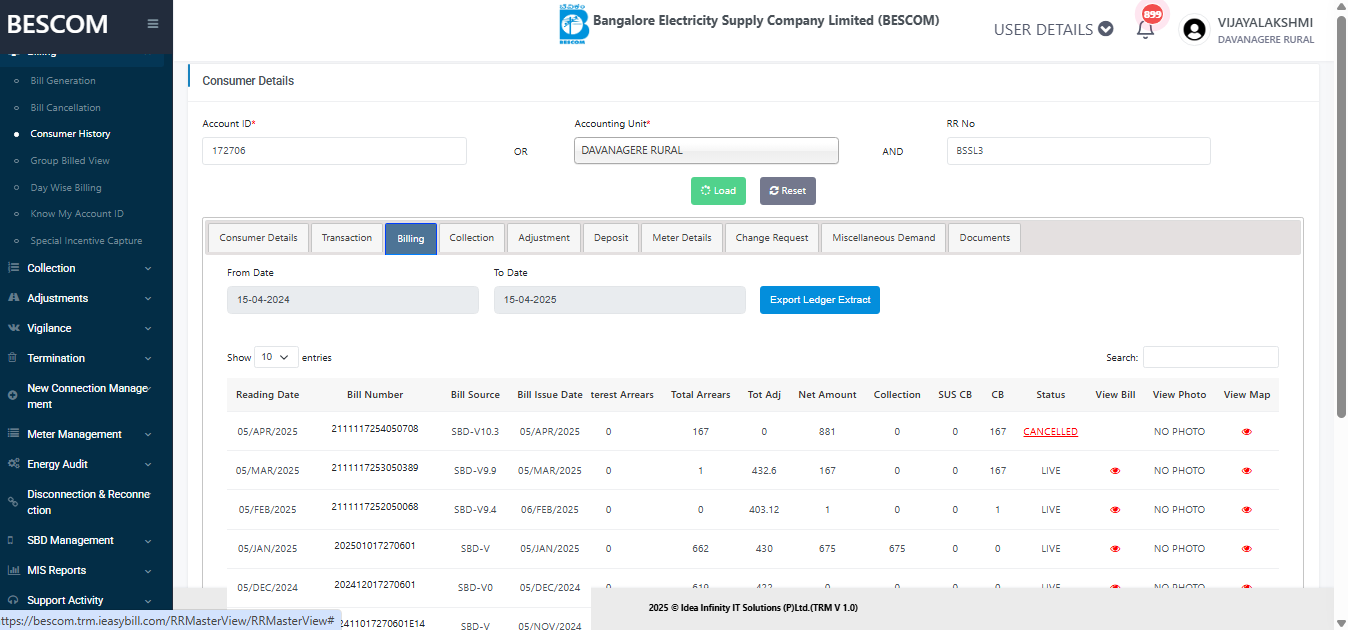Click the BESCOM logo at top center
The width and height of the screenshot is (1348, 630).
click(x=573, y=25)
